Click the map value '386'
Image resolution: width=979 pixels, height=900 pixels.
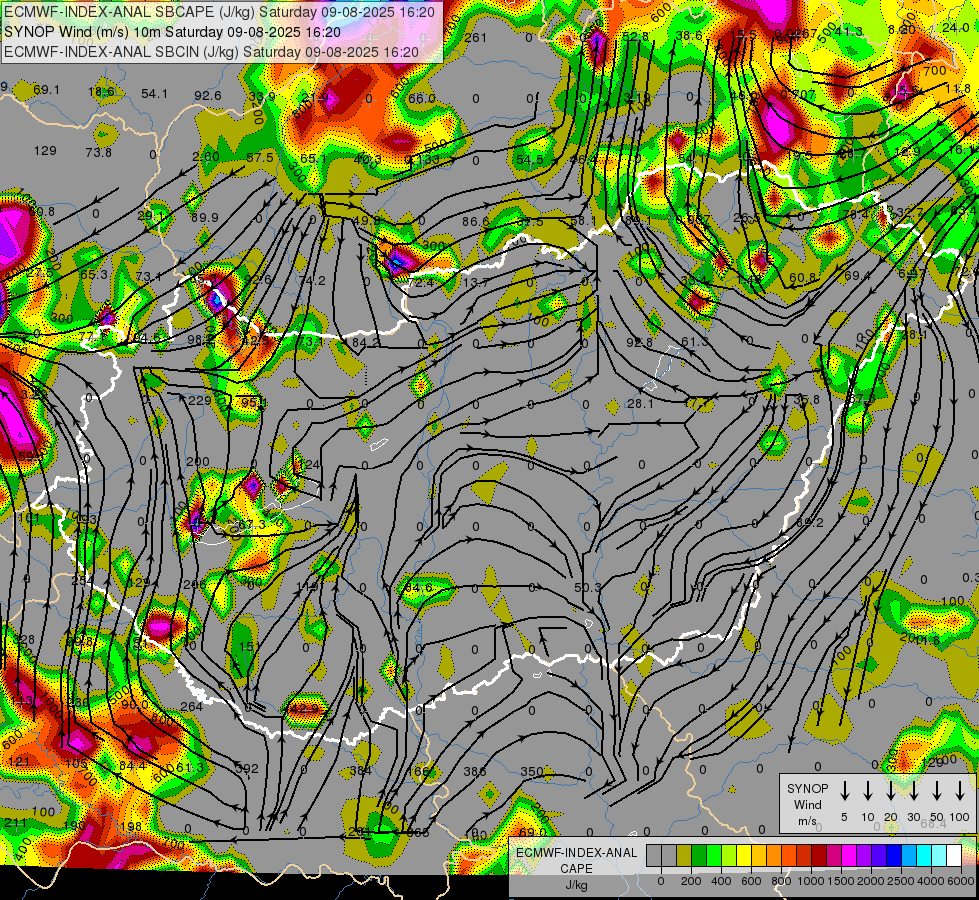(475, 771)
